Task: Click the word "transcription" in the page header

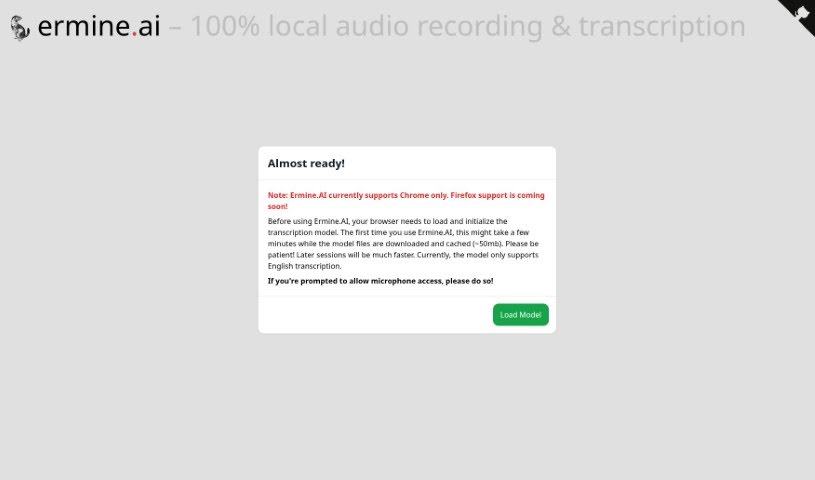Action: tap(658, 27)
